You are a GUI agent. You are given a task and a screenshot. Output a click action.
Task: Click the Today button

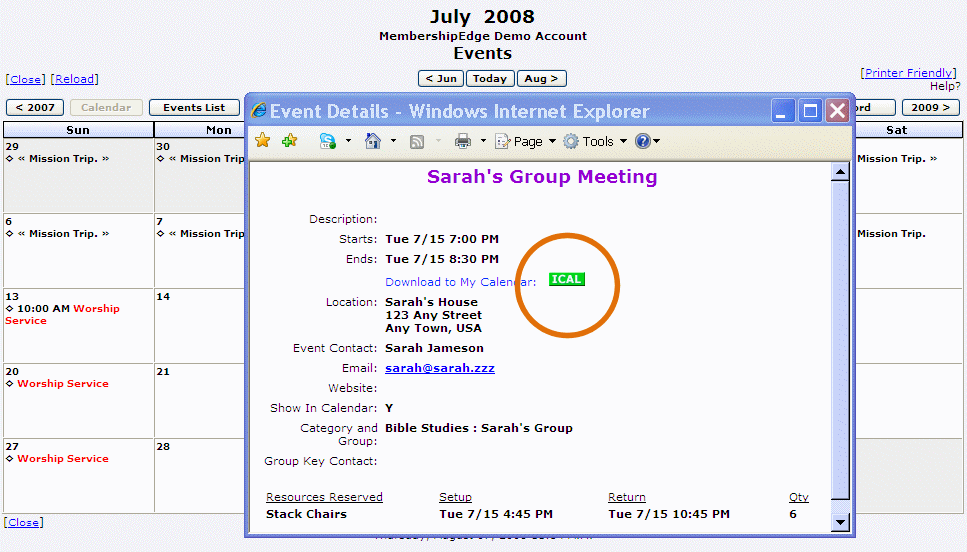[490, 79]
